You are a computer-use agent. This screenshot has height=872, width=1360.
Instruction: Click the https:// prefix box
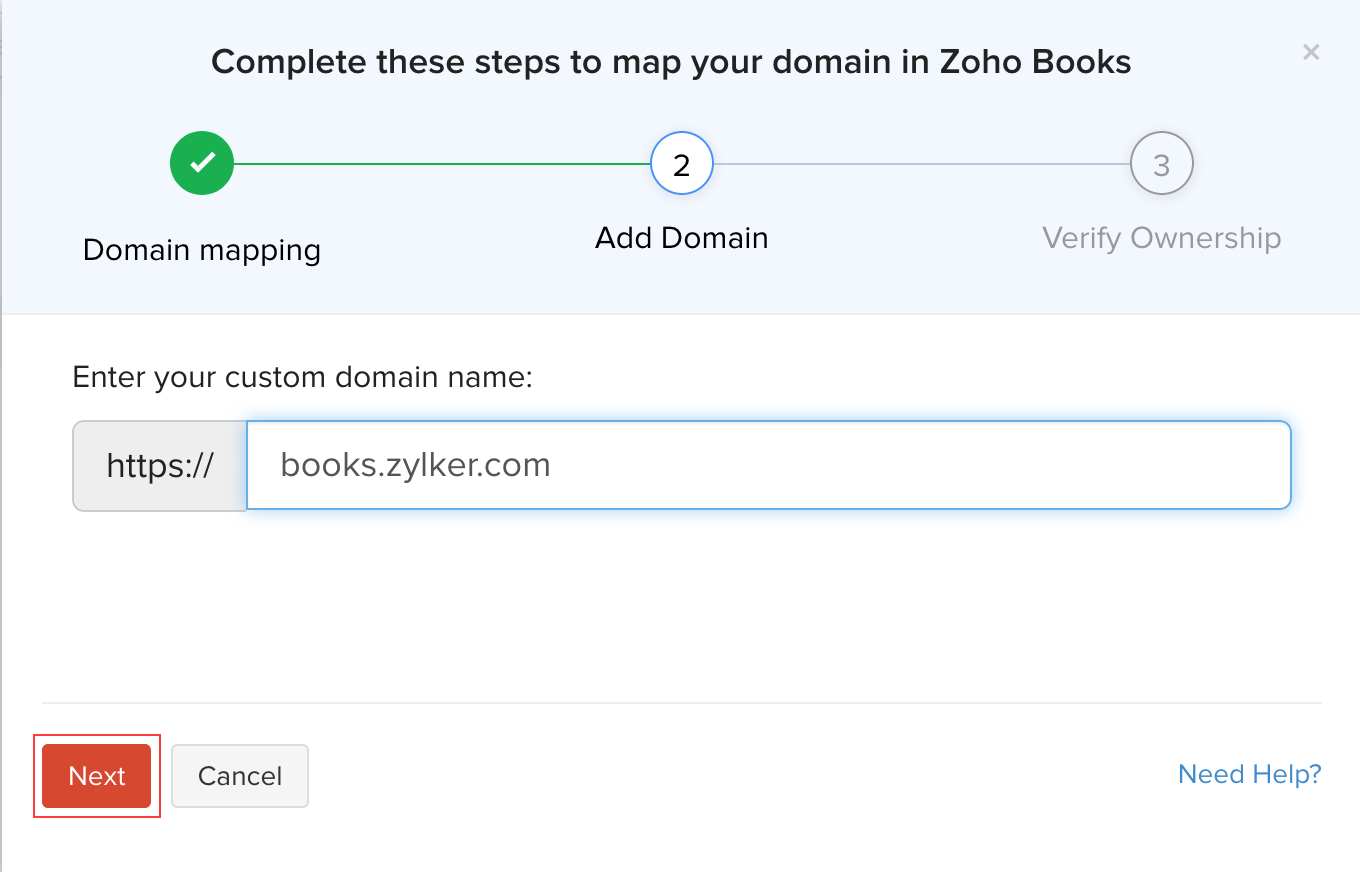pyautogui.click(x=160, y=465)
